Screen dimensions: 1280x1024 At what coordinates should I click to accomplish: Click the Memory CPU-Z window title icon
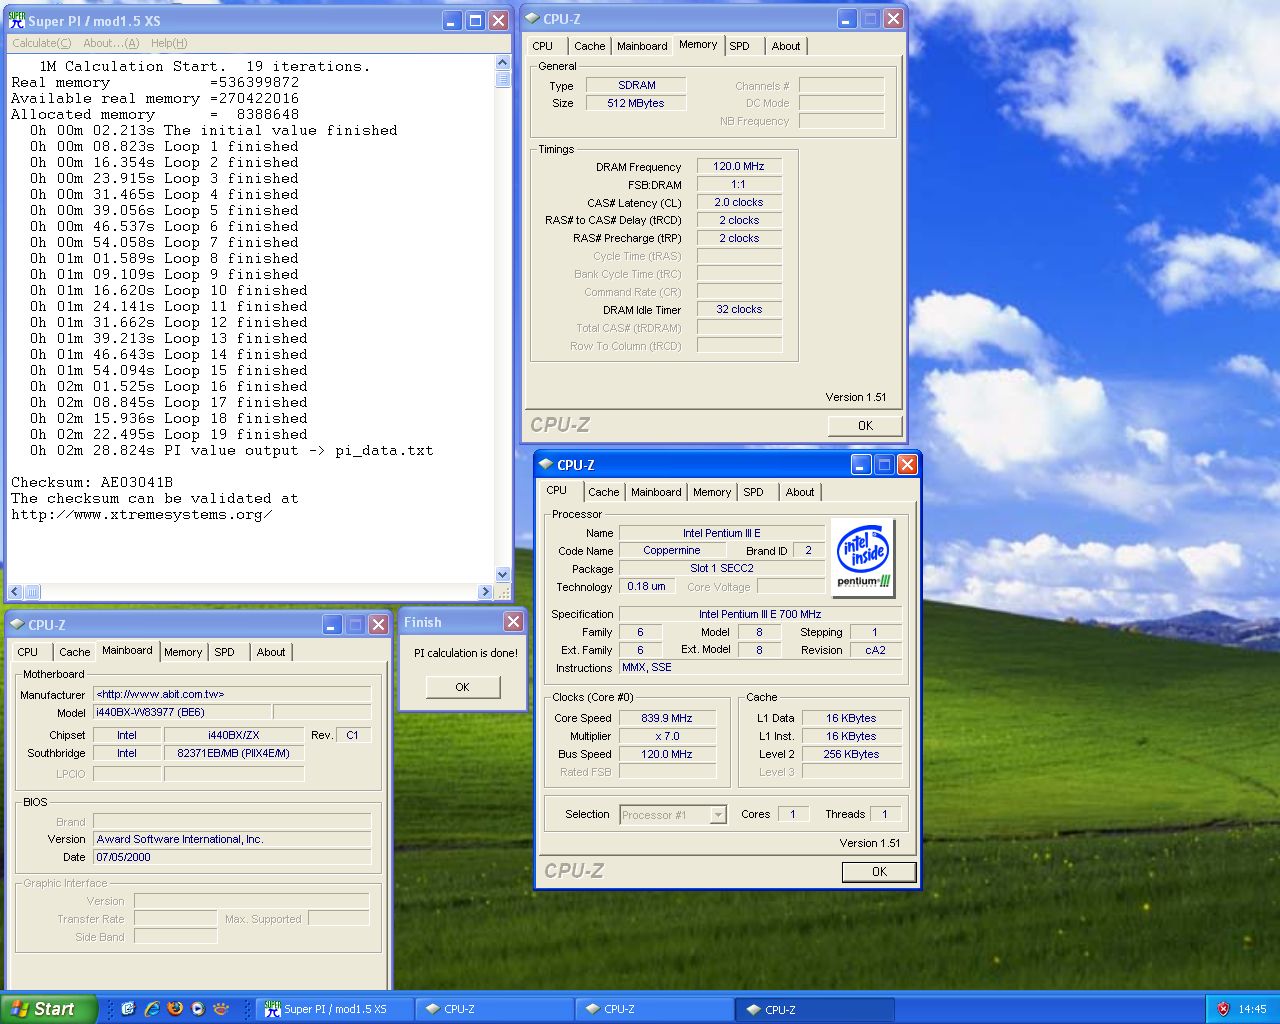point(533,18)
